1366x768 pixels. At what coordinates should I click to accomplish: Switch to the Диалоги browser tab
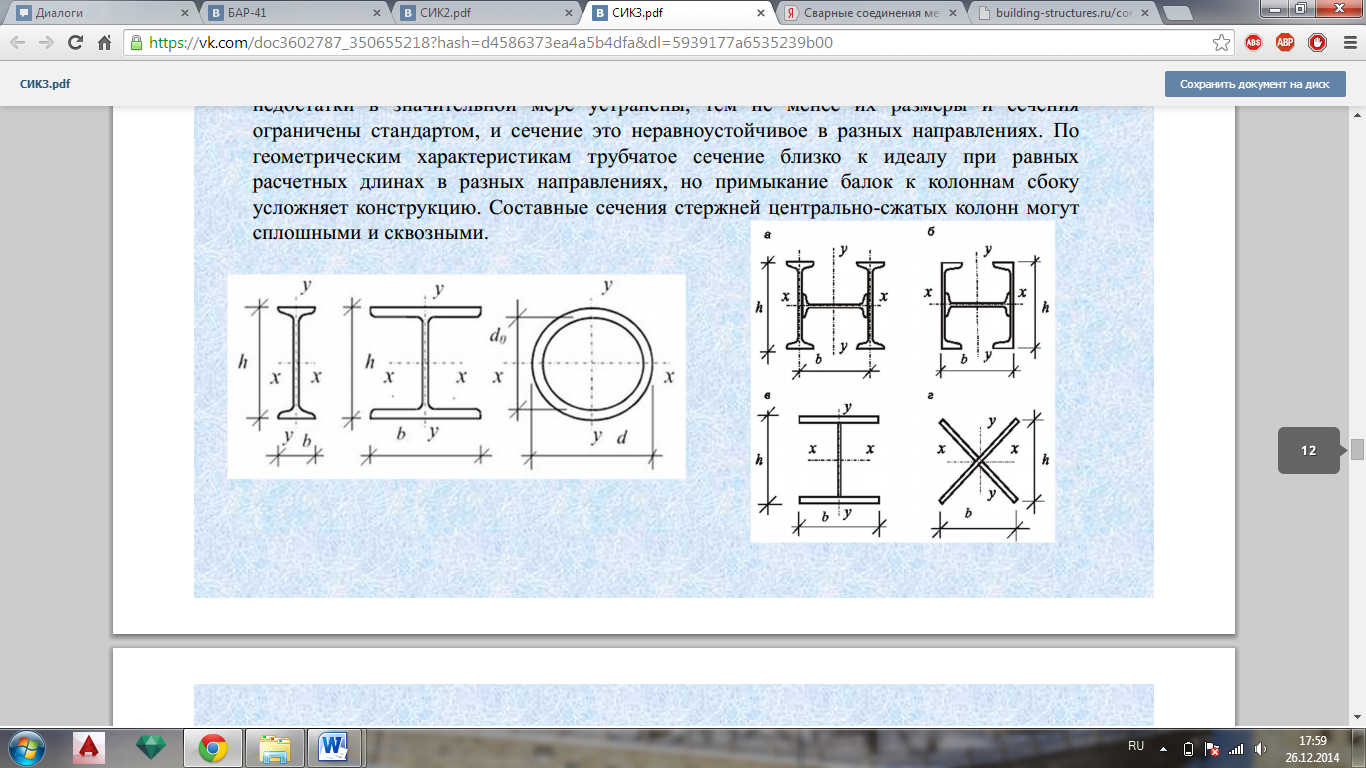click(100, 14)
